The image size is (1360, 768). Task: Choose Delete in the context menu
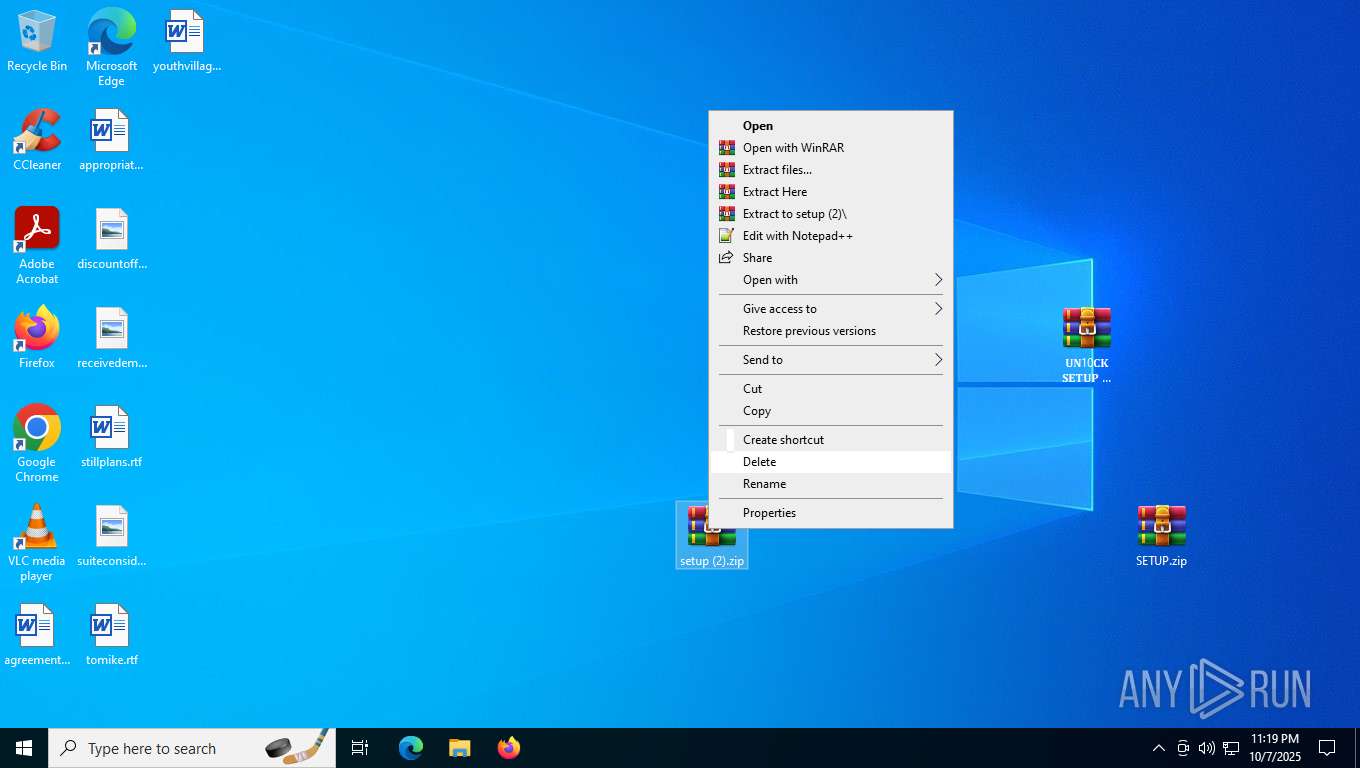tap(831, 462)
